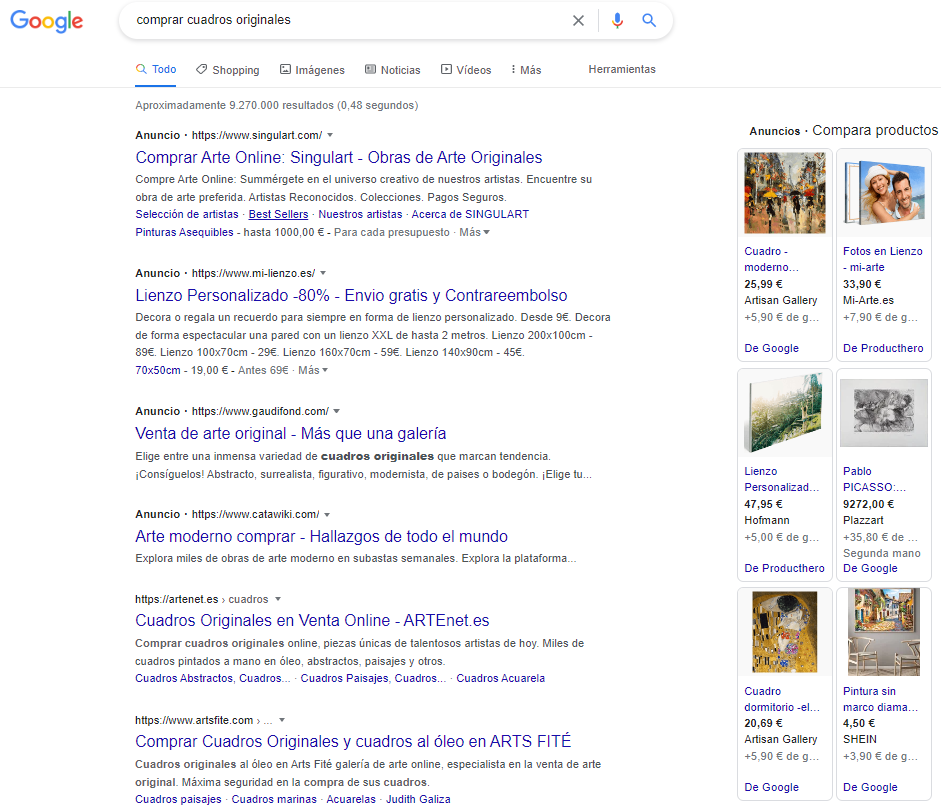This screenshot has width=941, height=807.
Task: Expand Más under the Singulart ad
Action: point(474,232)
